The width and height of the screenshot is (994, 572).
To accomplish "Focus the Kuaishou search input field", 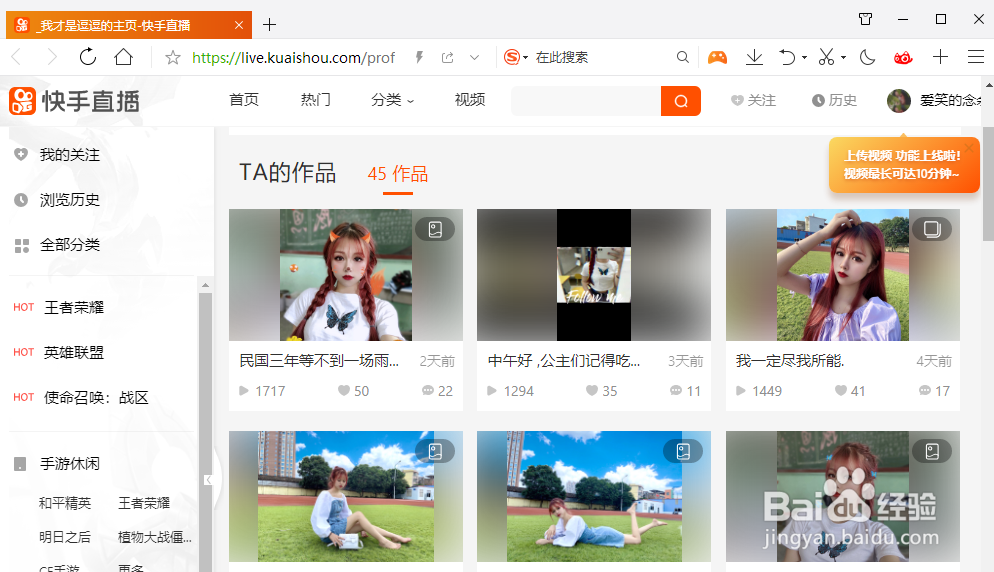I will [586, 101].
